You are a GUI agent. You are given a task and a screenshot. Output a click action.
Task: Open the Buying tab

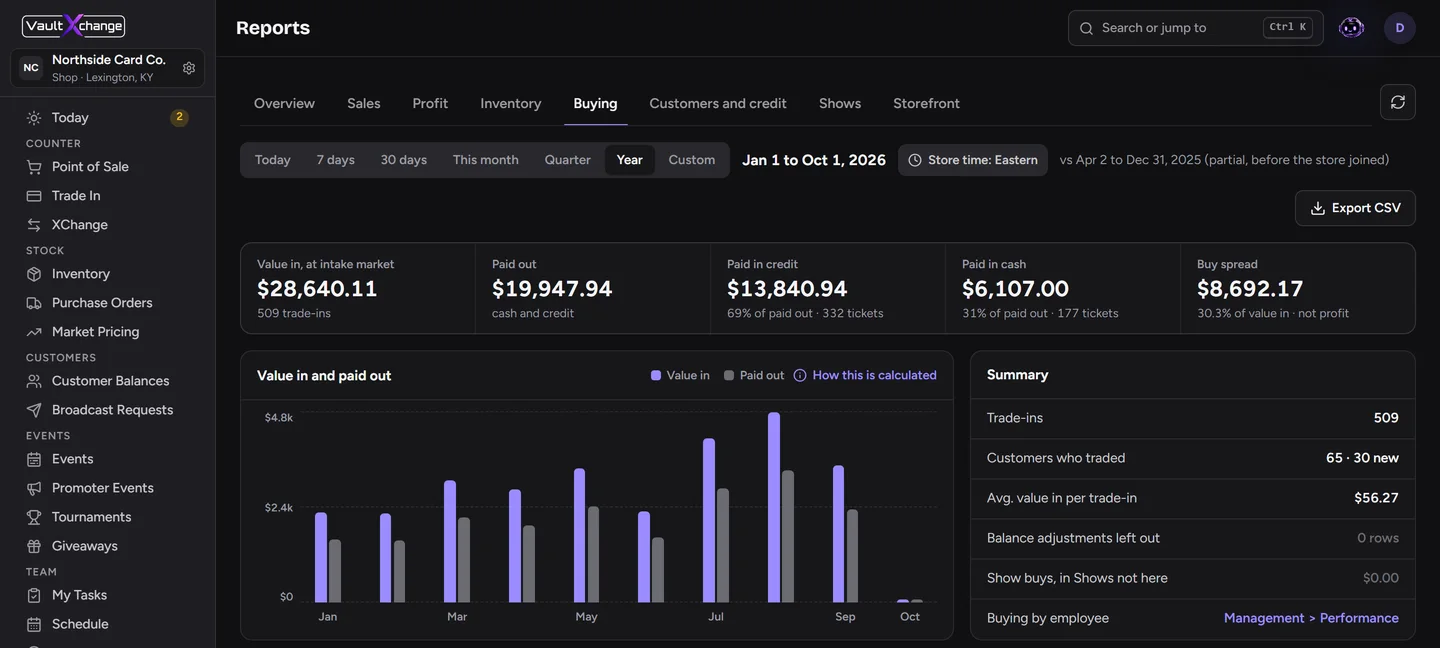tap(596, 104)
